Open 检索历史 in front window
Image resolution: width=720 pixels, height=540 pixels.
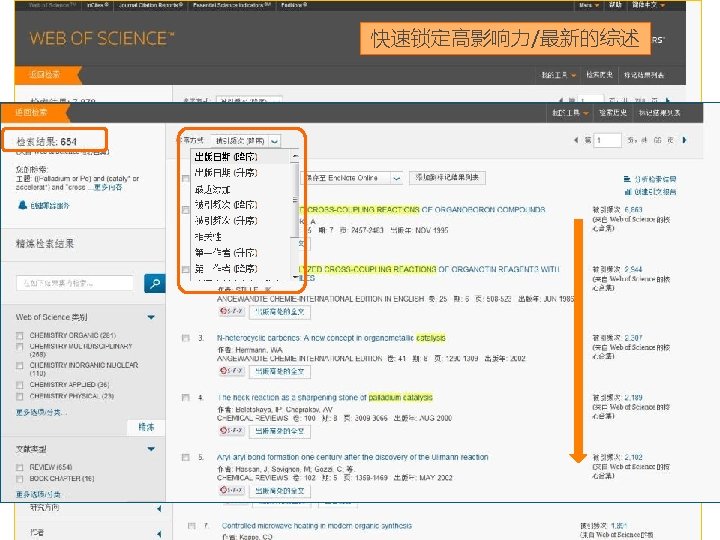point(613,112)
